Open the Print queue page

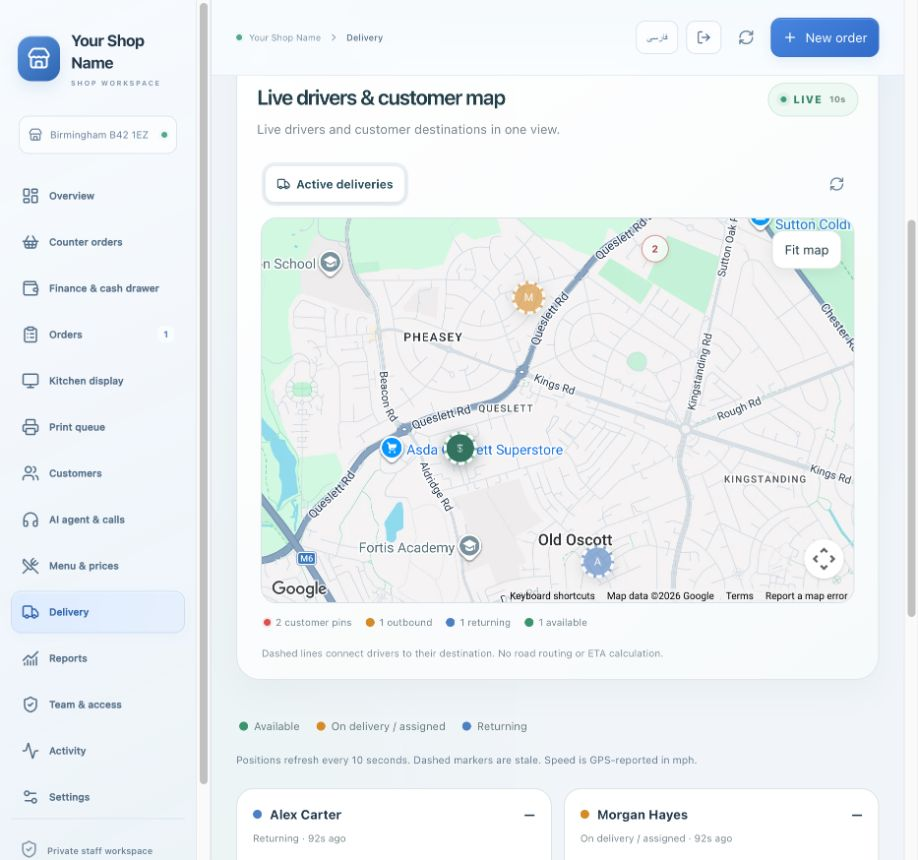click(98, 427)
